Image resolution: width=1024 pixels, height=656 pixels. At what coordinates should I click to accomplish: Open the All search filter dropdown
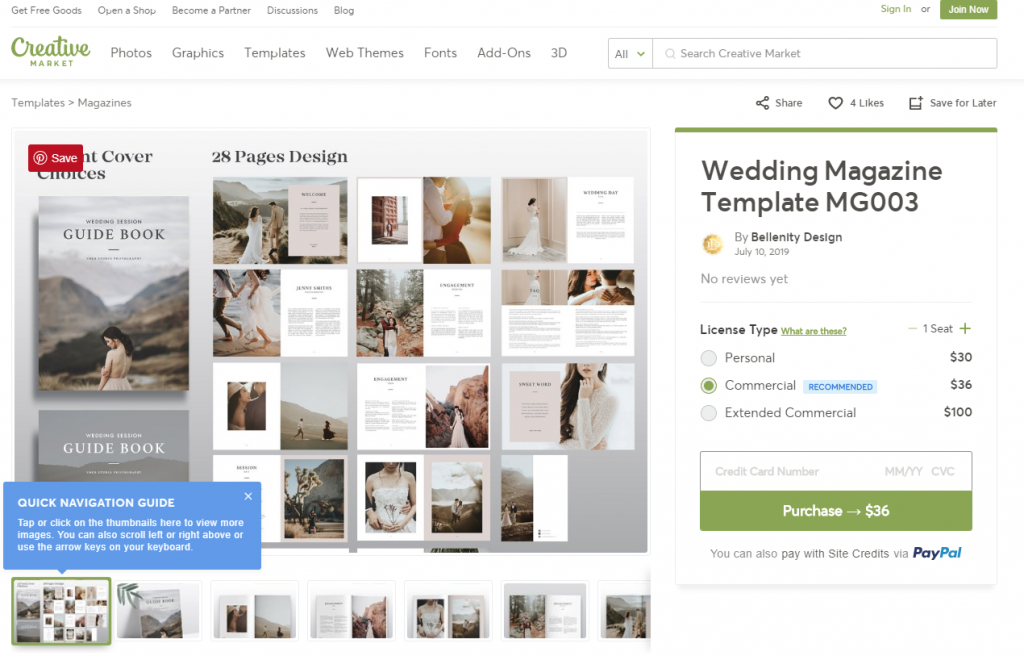tap(630, 53)
